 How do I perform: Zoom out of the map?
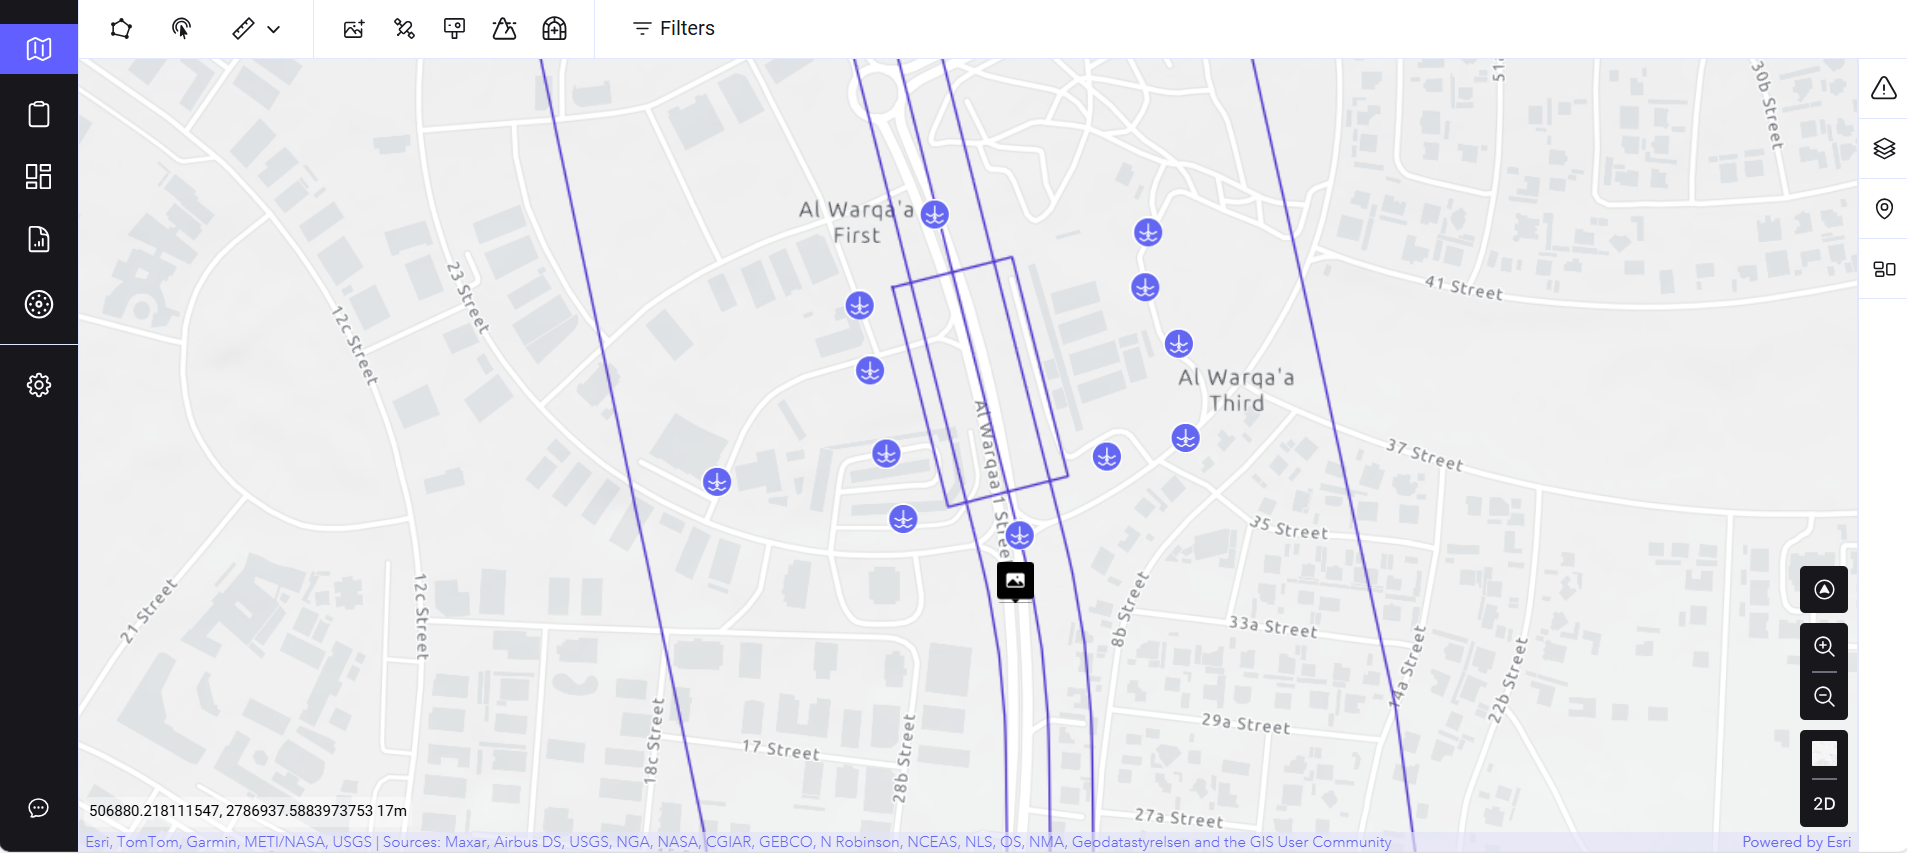(x=1824, y=696)
